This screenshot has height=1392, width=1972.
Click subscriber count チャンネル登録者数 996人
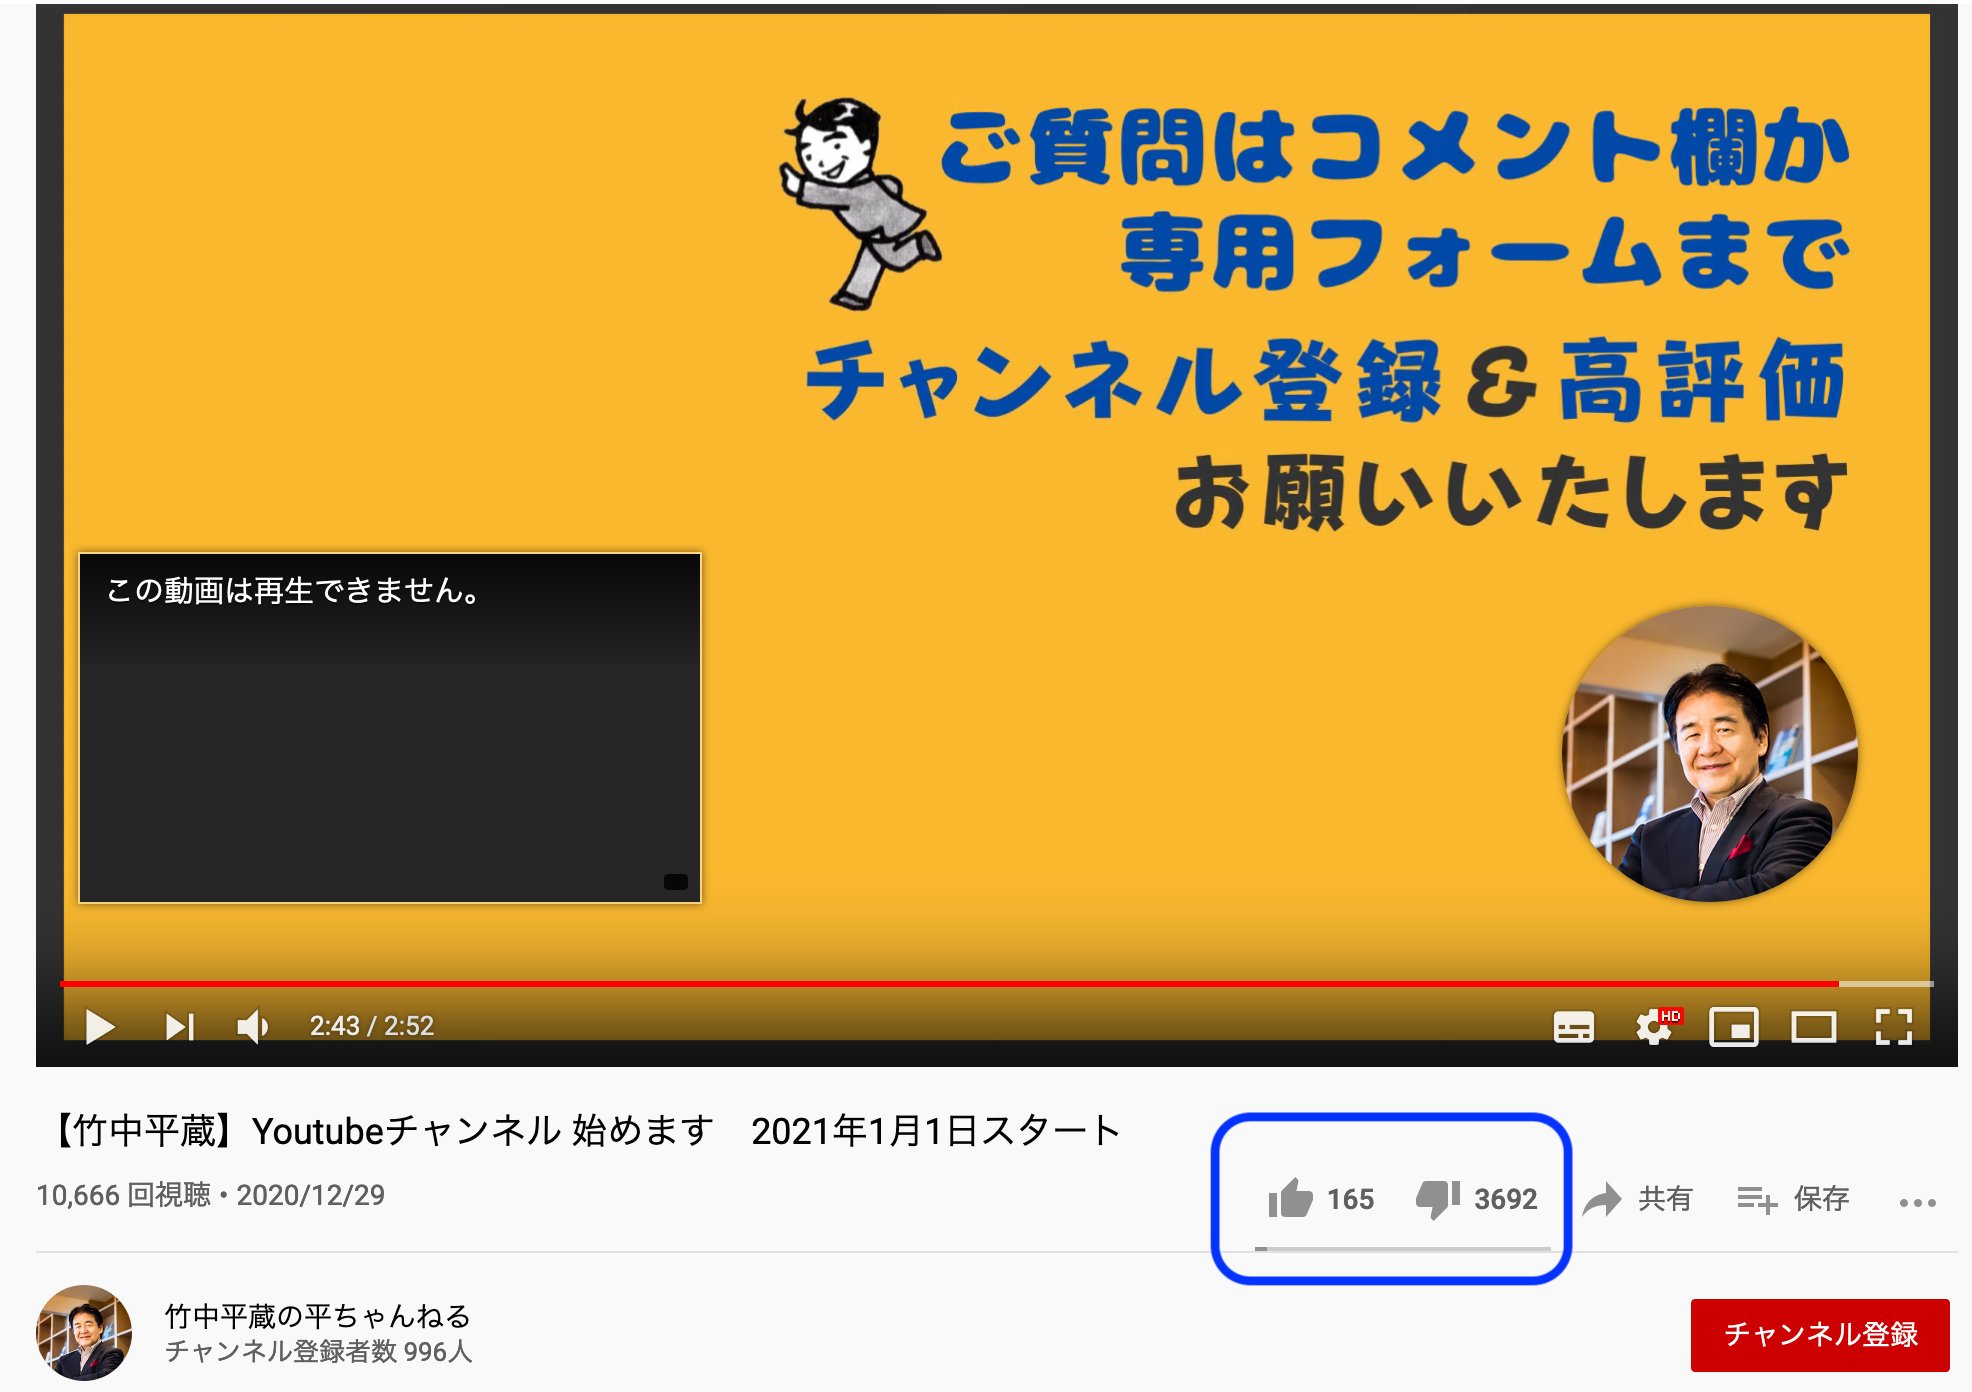click(318, 1351)
